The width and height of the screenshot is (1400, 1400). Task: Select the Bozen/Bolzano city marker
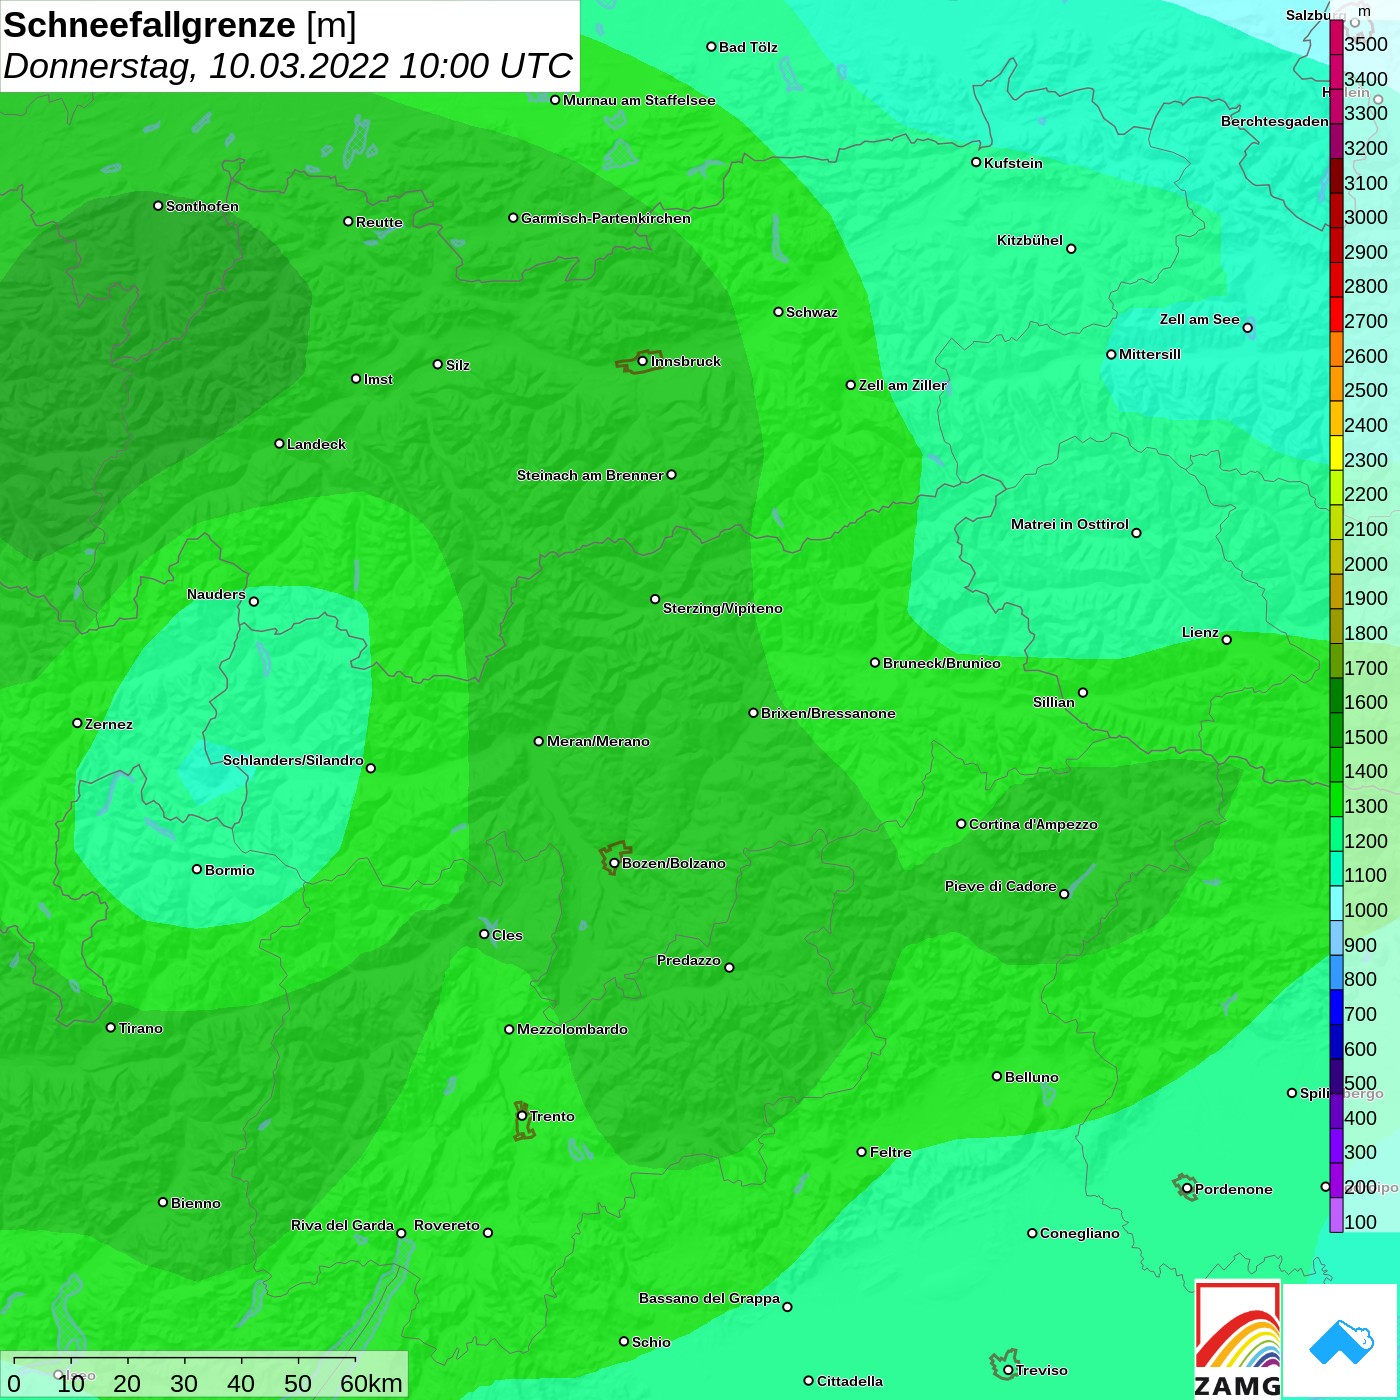coord(614,863)
